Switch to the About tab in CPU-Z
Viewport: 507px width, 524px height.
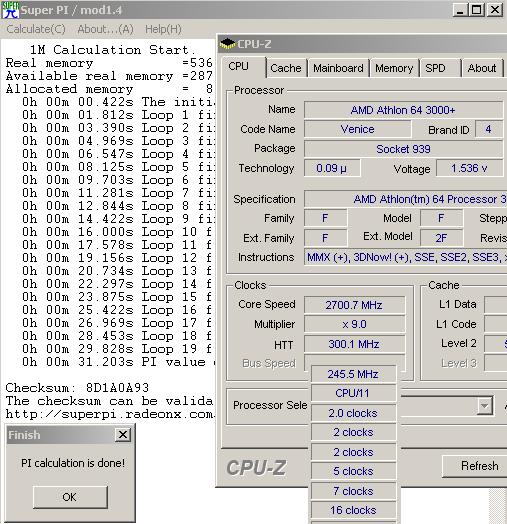coord(482,68)
